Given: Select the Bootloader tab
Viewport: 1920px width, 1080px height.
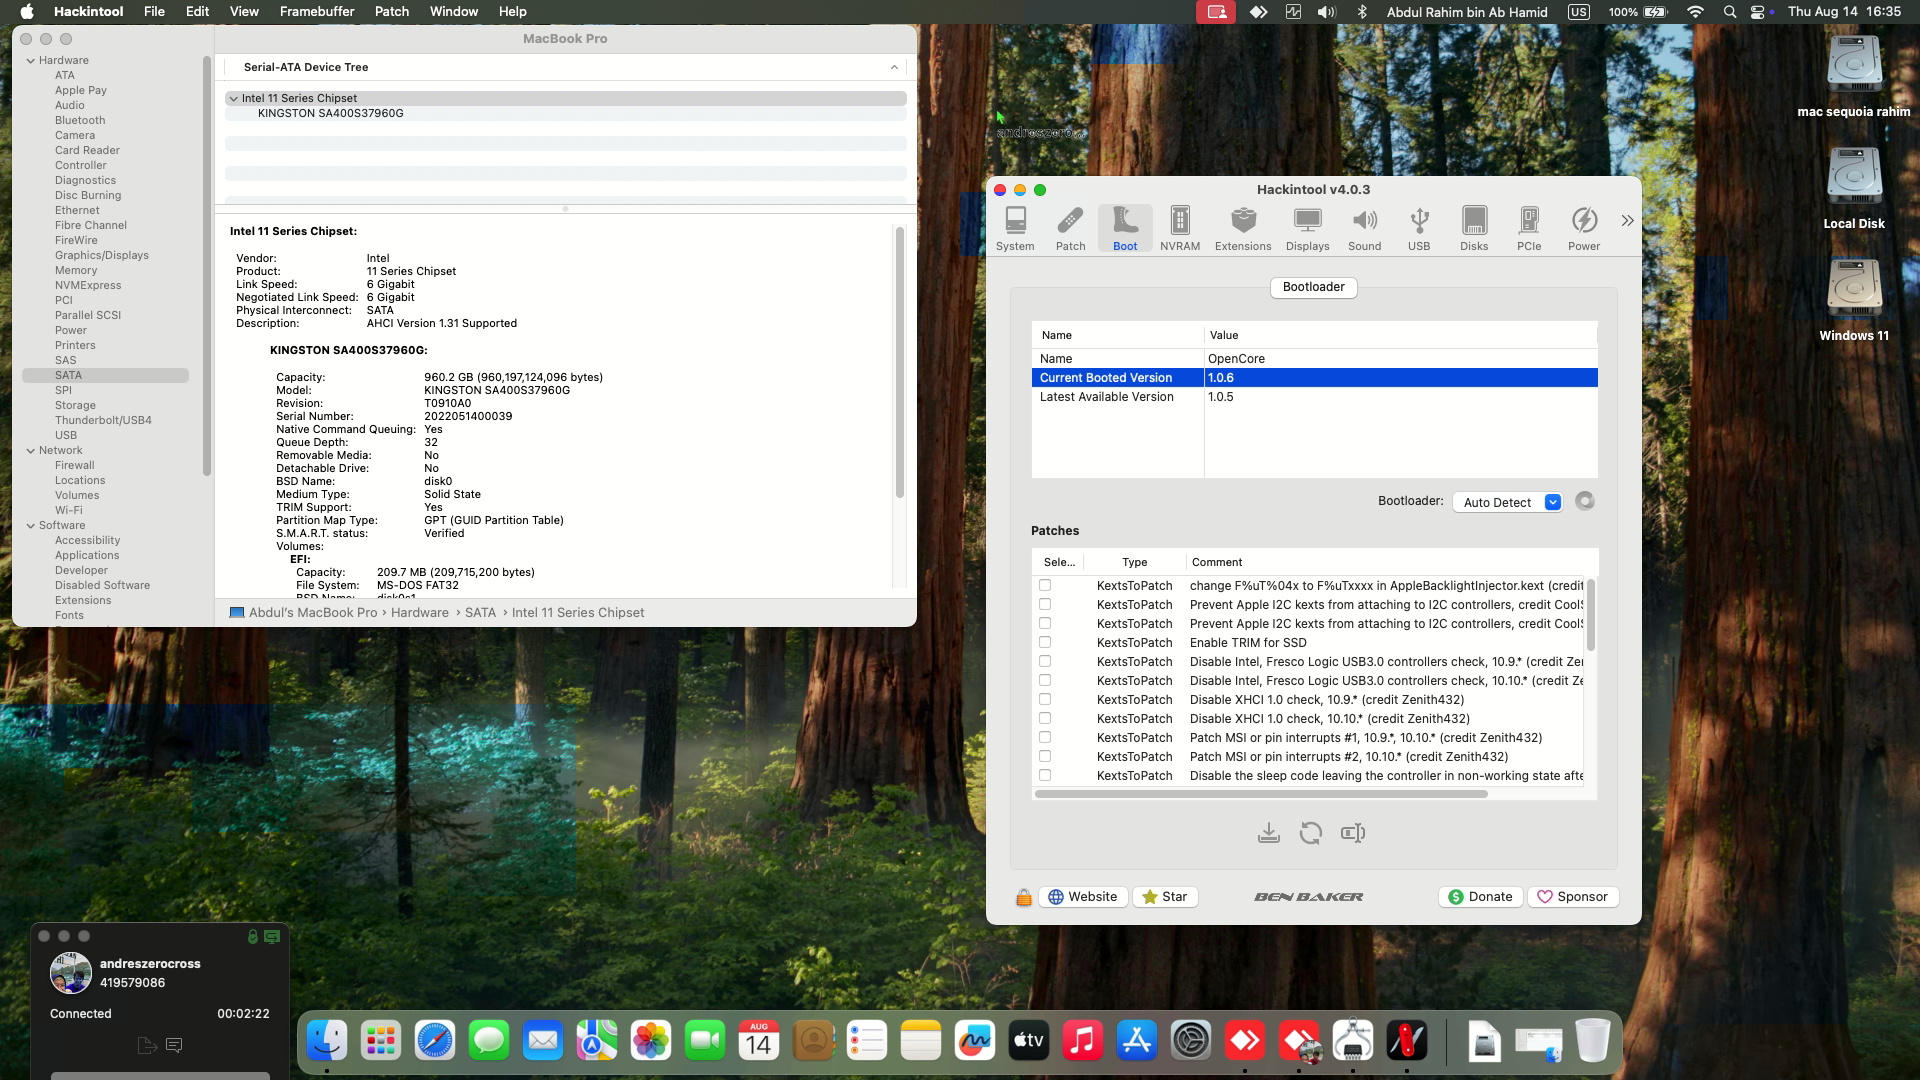Looking at the screenshot, I should coord(1314,287).
